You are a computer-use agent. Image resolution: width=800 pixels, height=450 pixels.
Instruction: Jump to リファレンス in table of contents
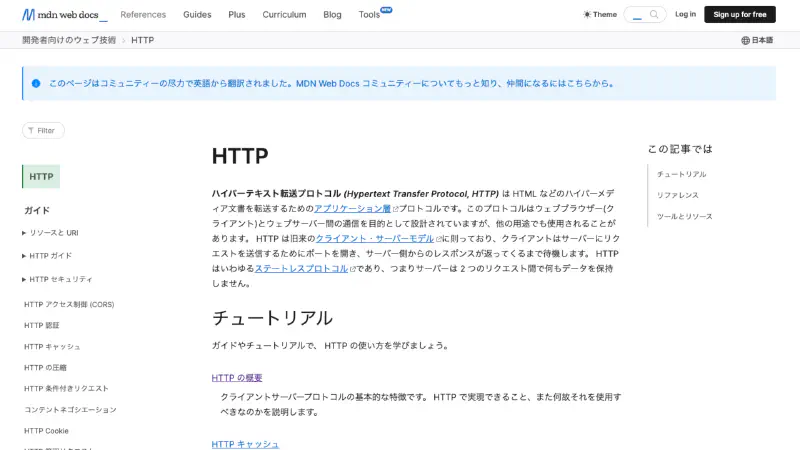click(678, 195)
